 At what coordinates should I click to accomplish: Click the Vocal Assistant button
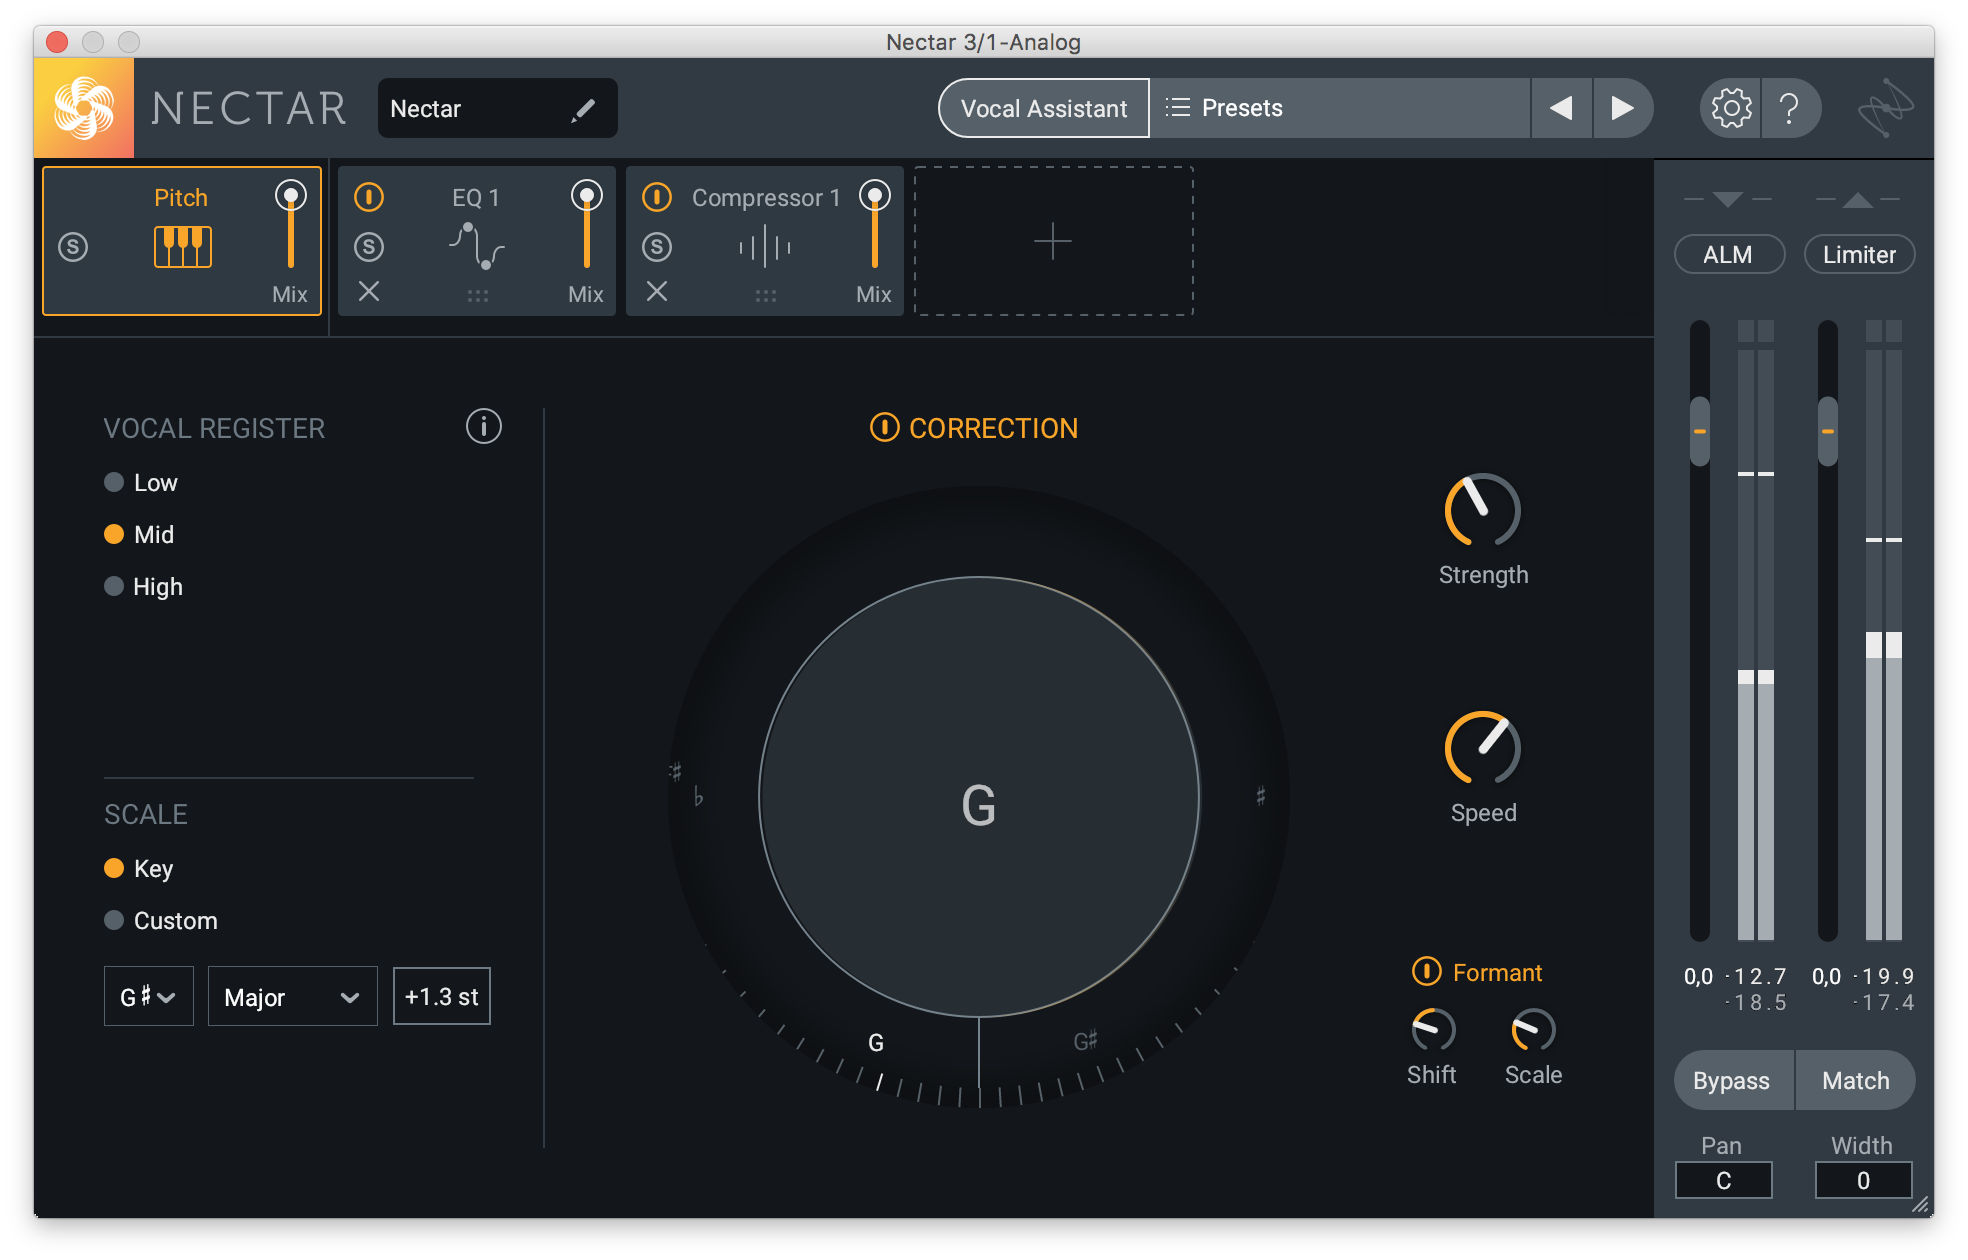[x=1044, y=108]
